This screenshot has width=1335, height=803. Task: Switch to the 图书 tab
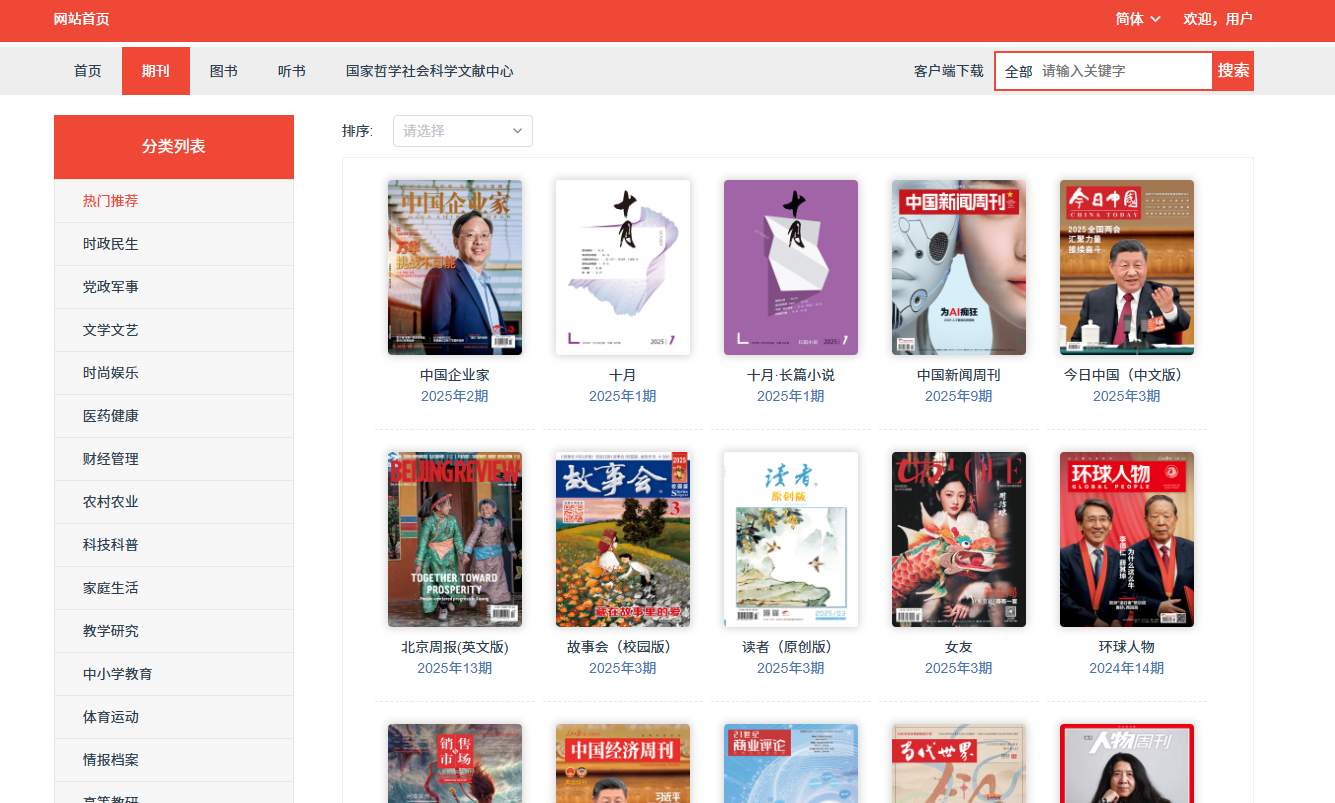click(224, 71)
